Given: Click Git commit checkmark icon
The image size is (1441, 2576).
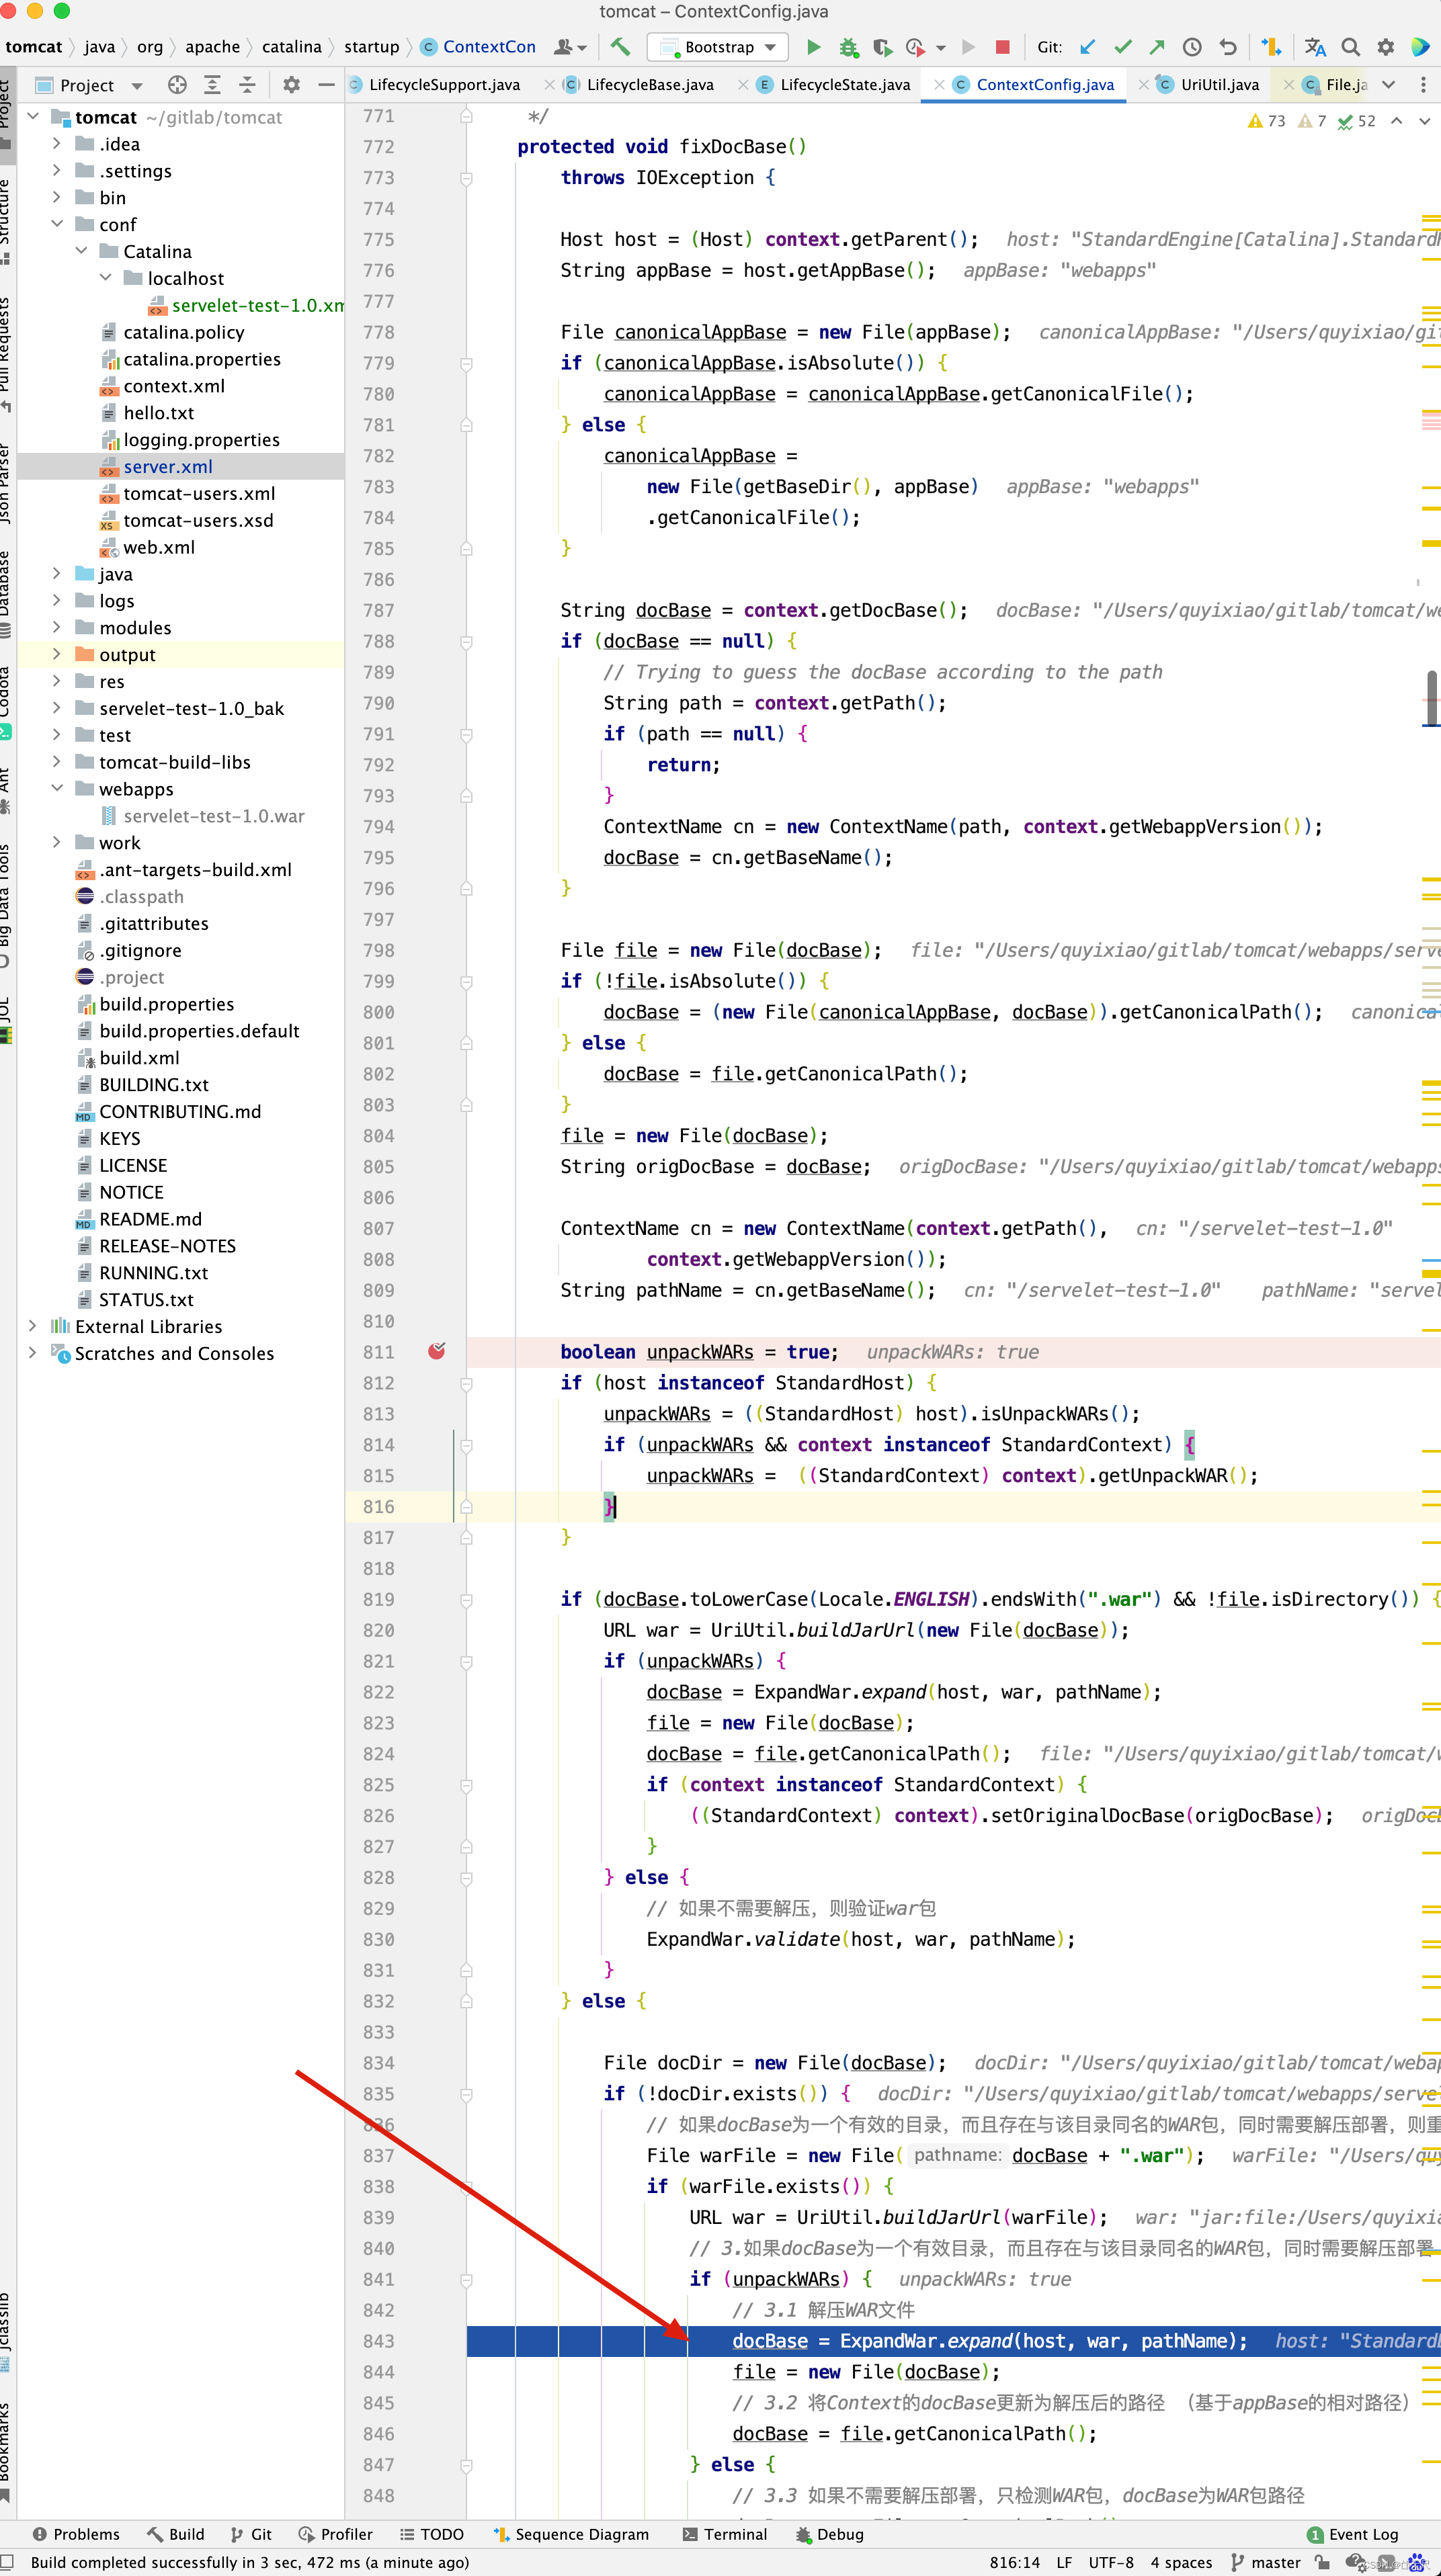Looking at the screenshot, I should click(1122, 47).
